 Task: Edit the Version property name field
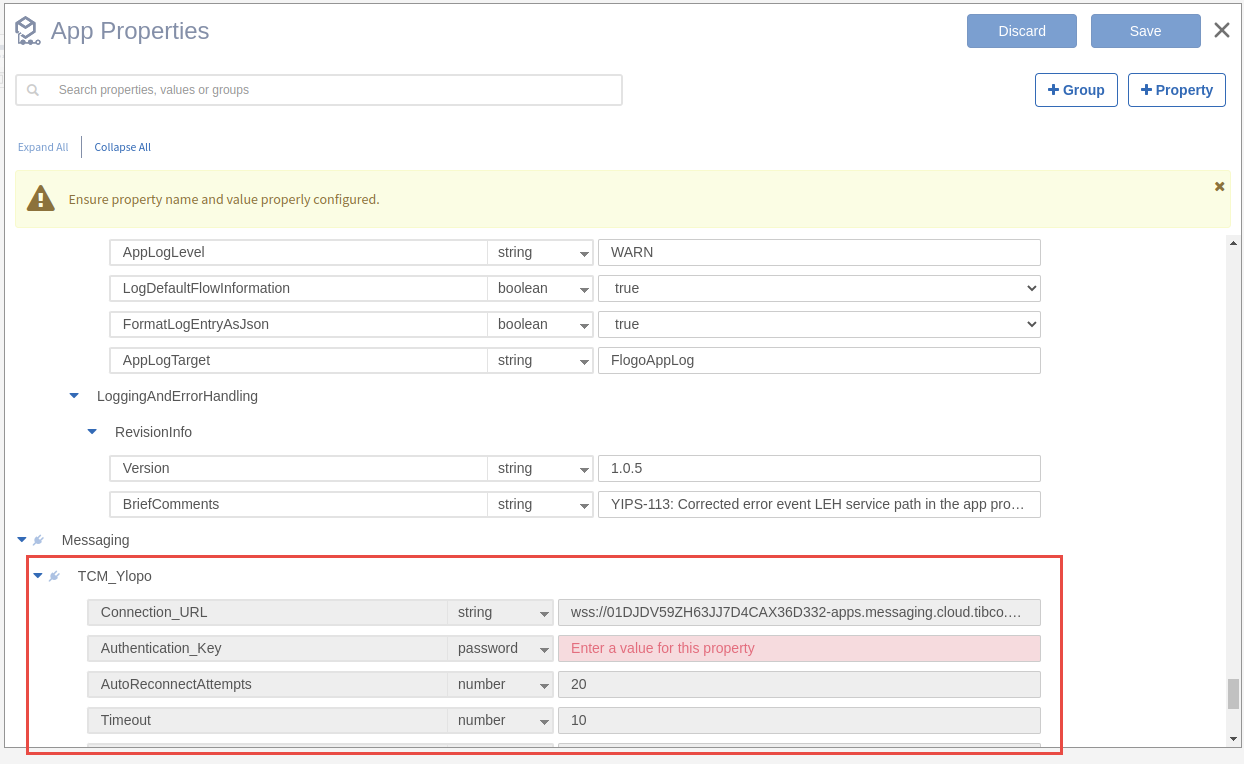point(298,468)
